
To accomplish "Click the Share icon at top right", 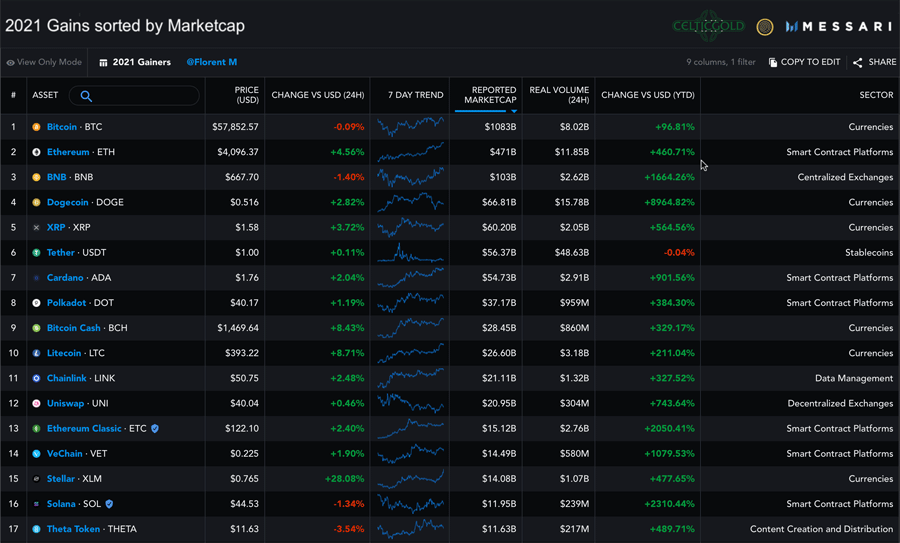I will [x=858, y=62].
